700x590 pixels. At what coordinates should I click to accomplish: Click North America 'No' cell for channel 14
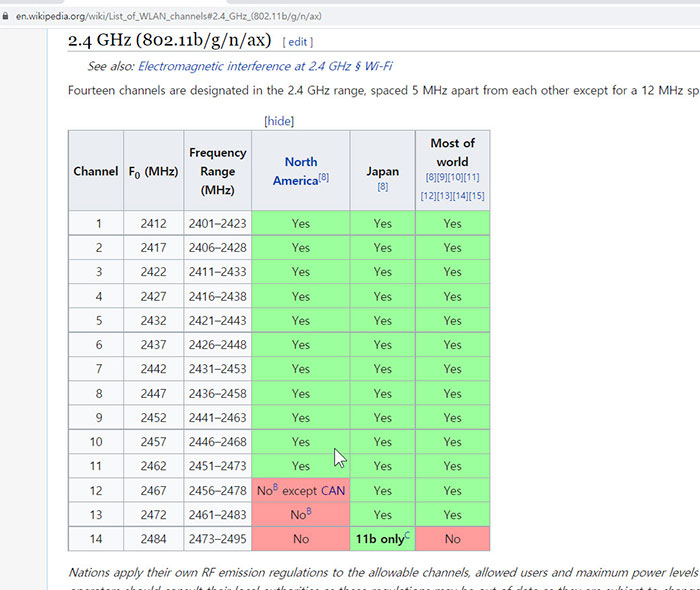click(x=301, y=539)
